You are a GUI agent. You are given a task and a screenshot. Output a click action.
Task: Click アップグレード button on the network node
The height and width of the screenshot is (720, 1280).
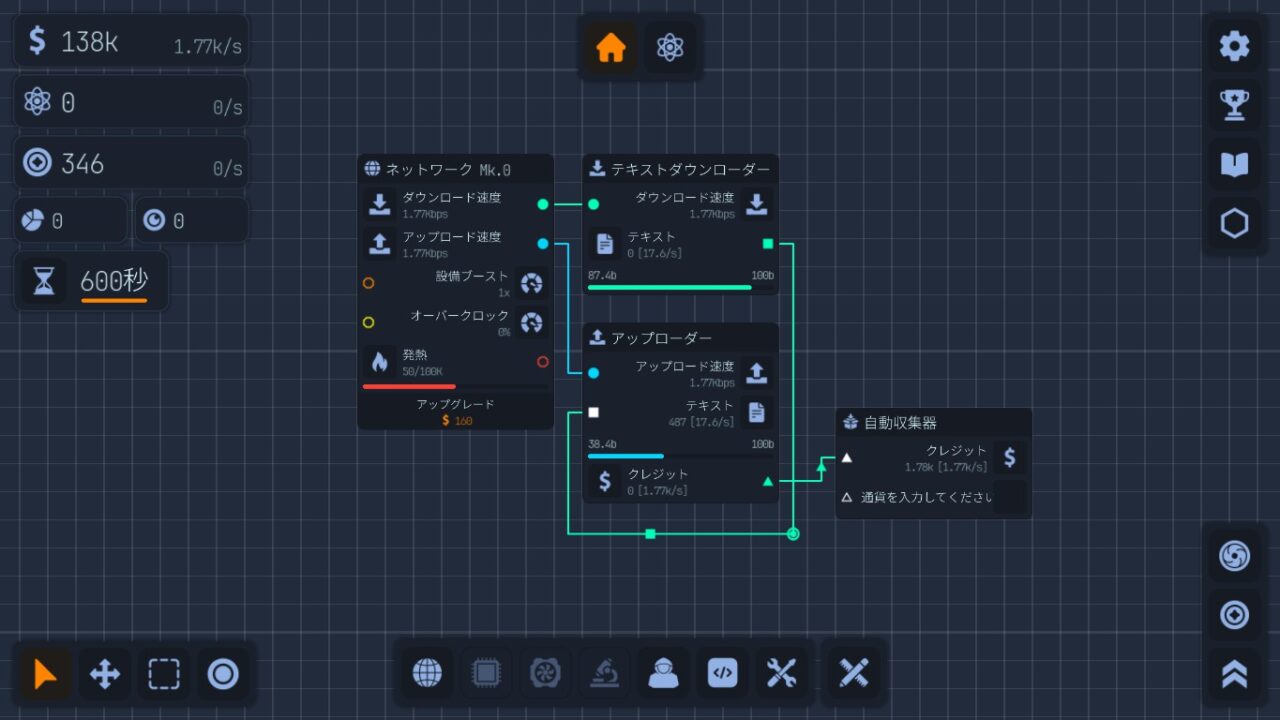click(x=455, y=412)
